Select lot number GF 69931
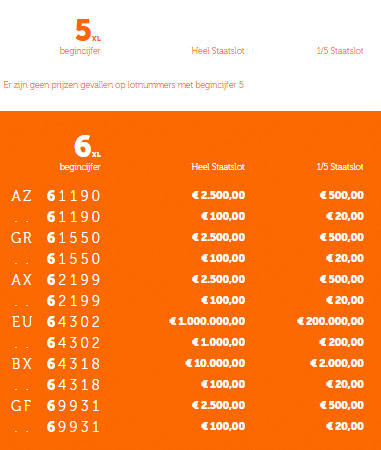This screenshot has width=381, height=450. click(x=56, y=406)
